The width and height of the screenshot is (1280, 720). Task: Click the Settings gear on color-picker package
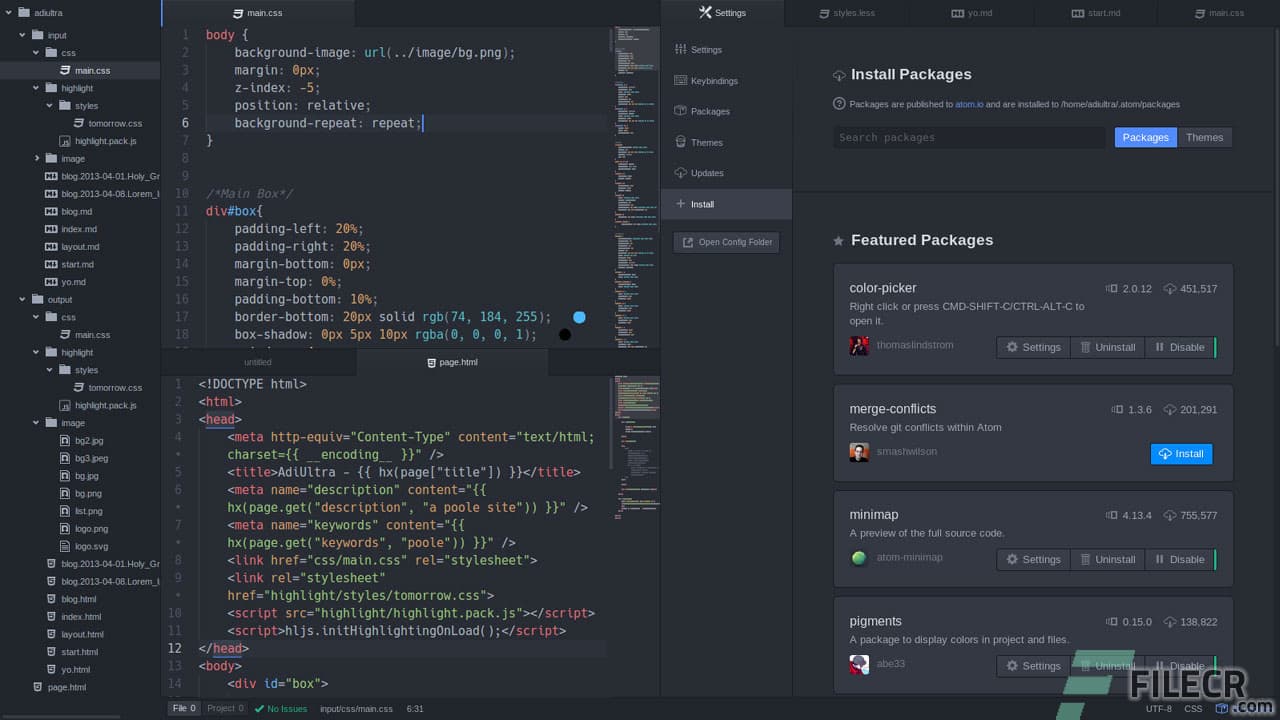(x=1032, y=347)
